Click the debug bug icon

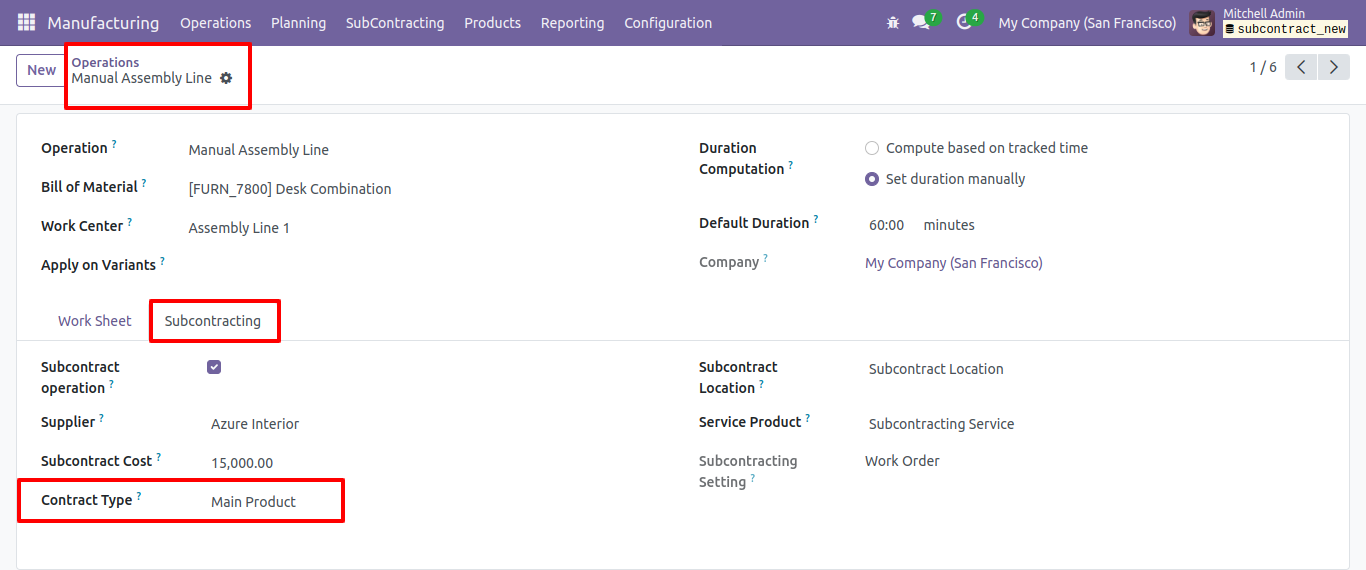pyautogui.click(x=893, y=22)
